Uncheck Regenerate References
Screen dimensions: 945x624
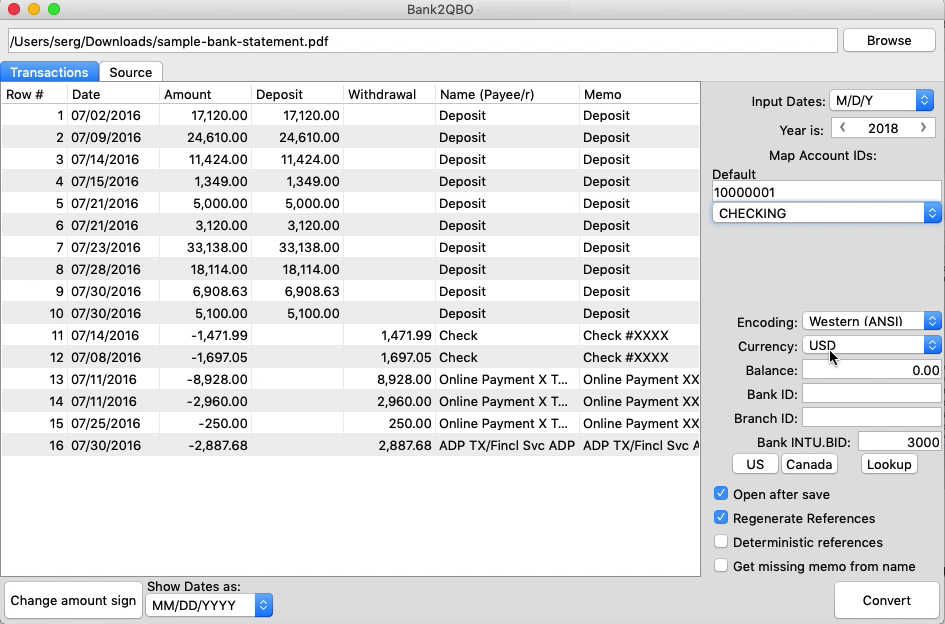point(721,518)
